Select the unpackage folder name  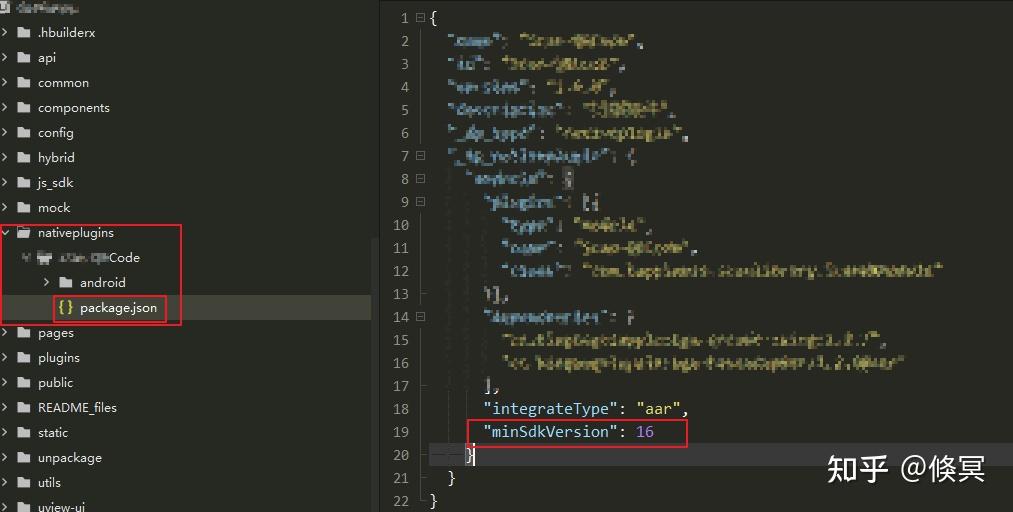pos(70,458)
